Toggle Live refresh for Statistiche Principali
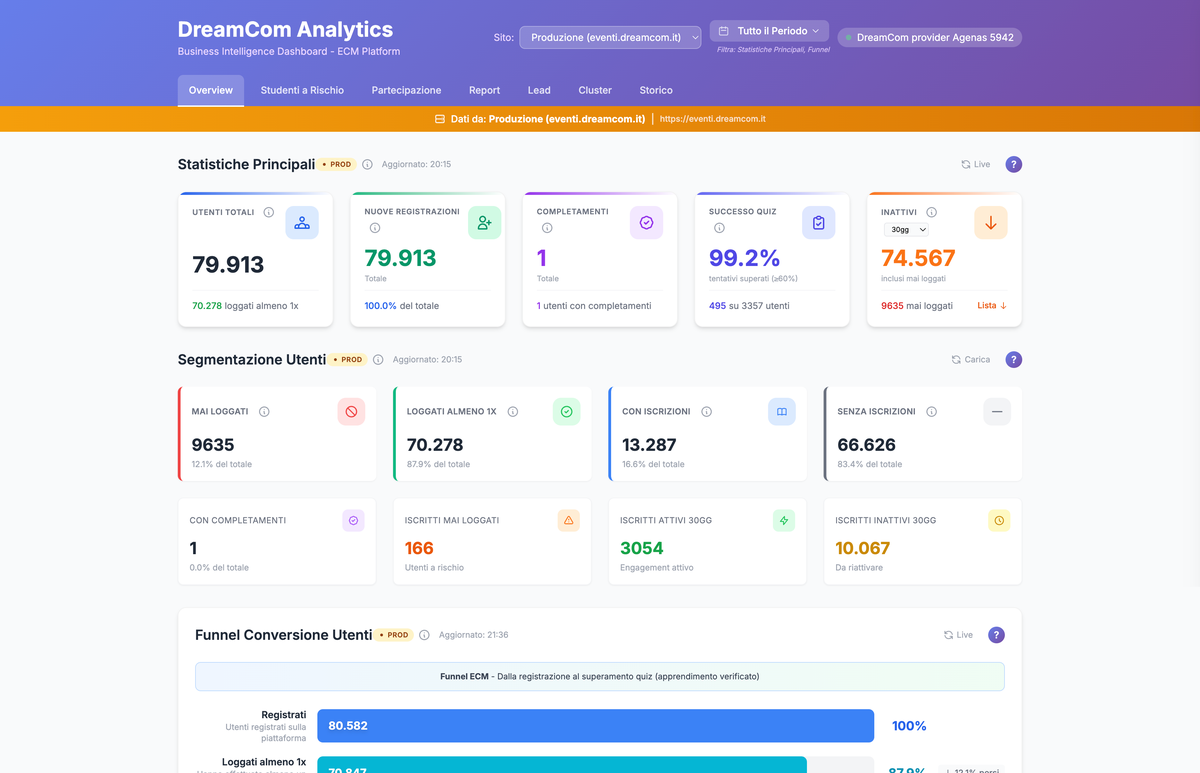This screenshot has height=773, width=1200. coord(974,164)
